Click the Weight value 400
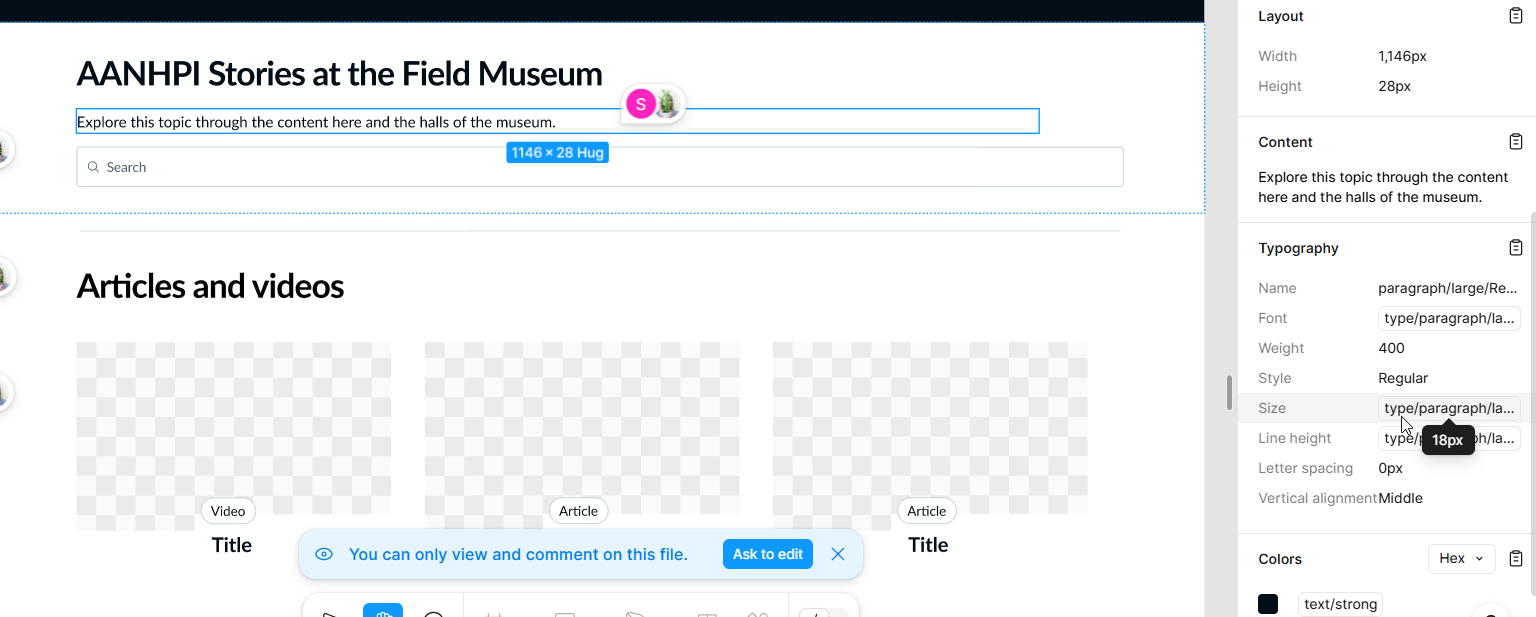Viewport: 1536px width, 617px height. coord(1391,348)
